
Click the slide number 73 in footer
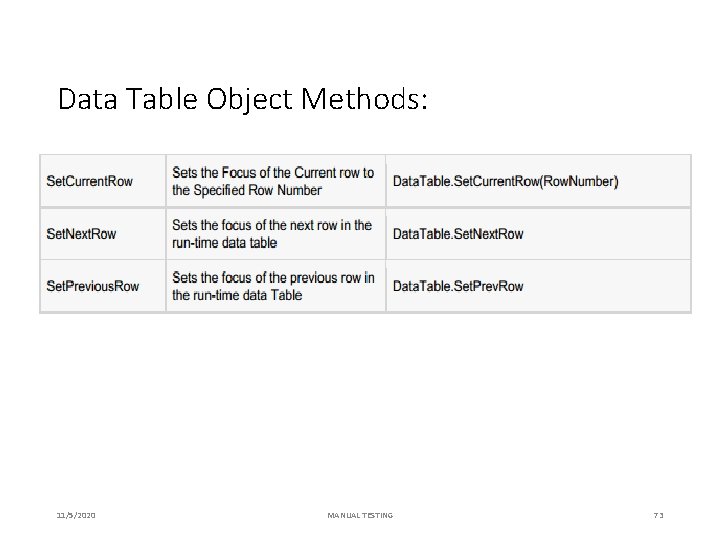[658, 515]
